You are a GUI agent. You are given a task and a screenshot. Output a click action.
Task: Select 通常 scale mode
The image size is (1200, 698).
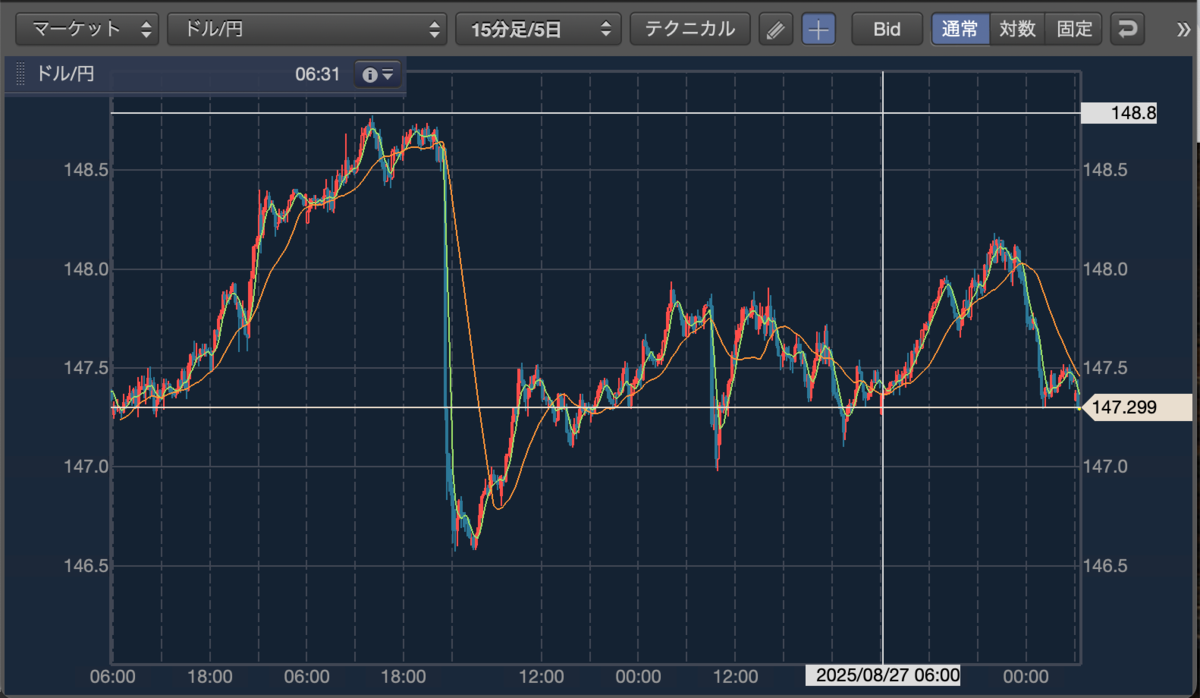(x=960, y=29)
